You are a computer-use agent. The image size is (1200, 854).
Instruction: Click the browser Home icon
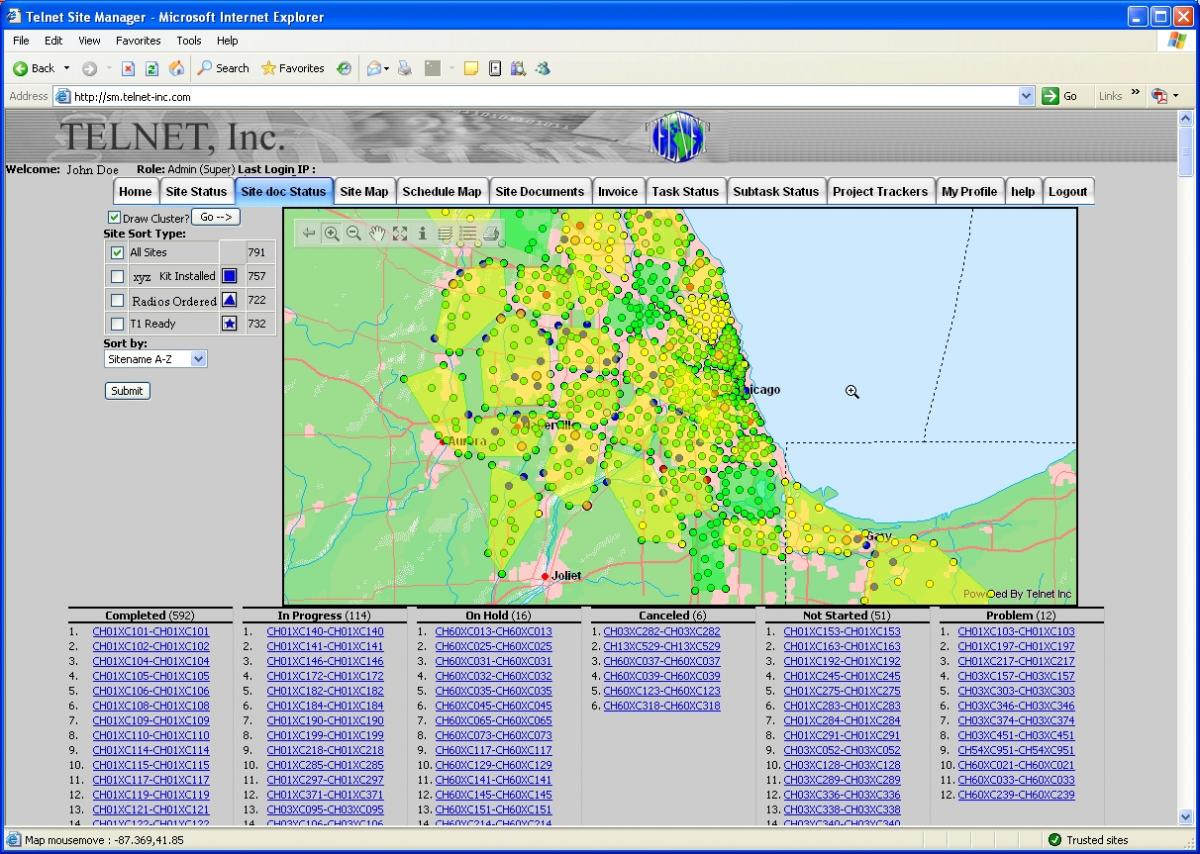(176, 68)
